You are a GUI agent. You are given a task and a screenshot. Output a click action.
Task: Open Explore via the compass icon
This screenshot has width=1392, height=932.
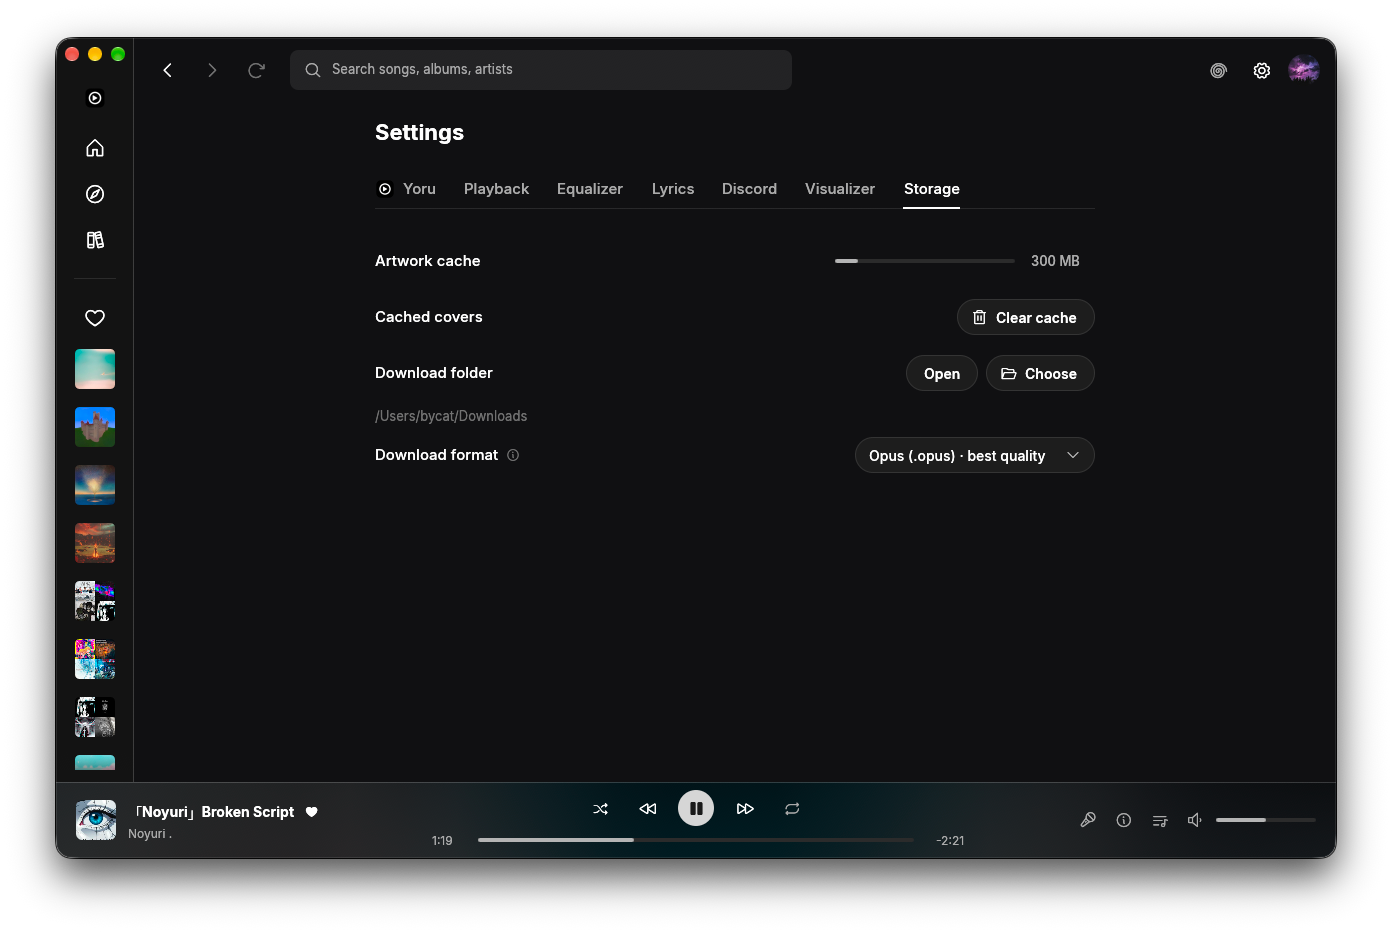95,194
